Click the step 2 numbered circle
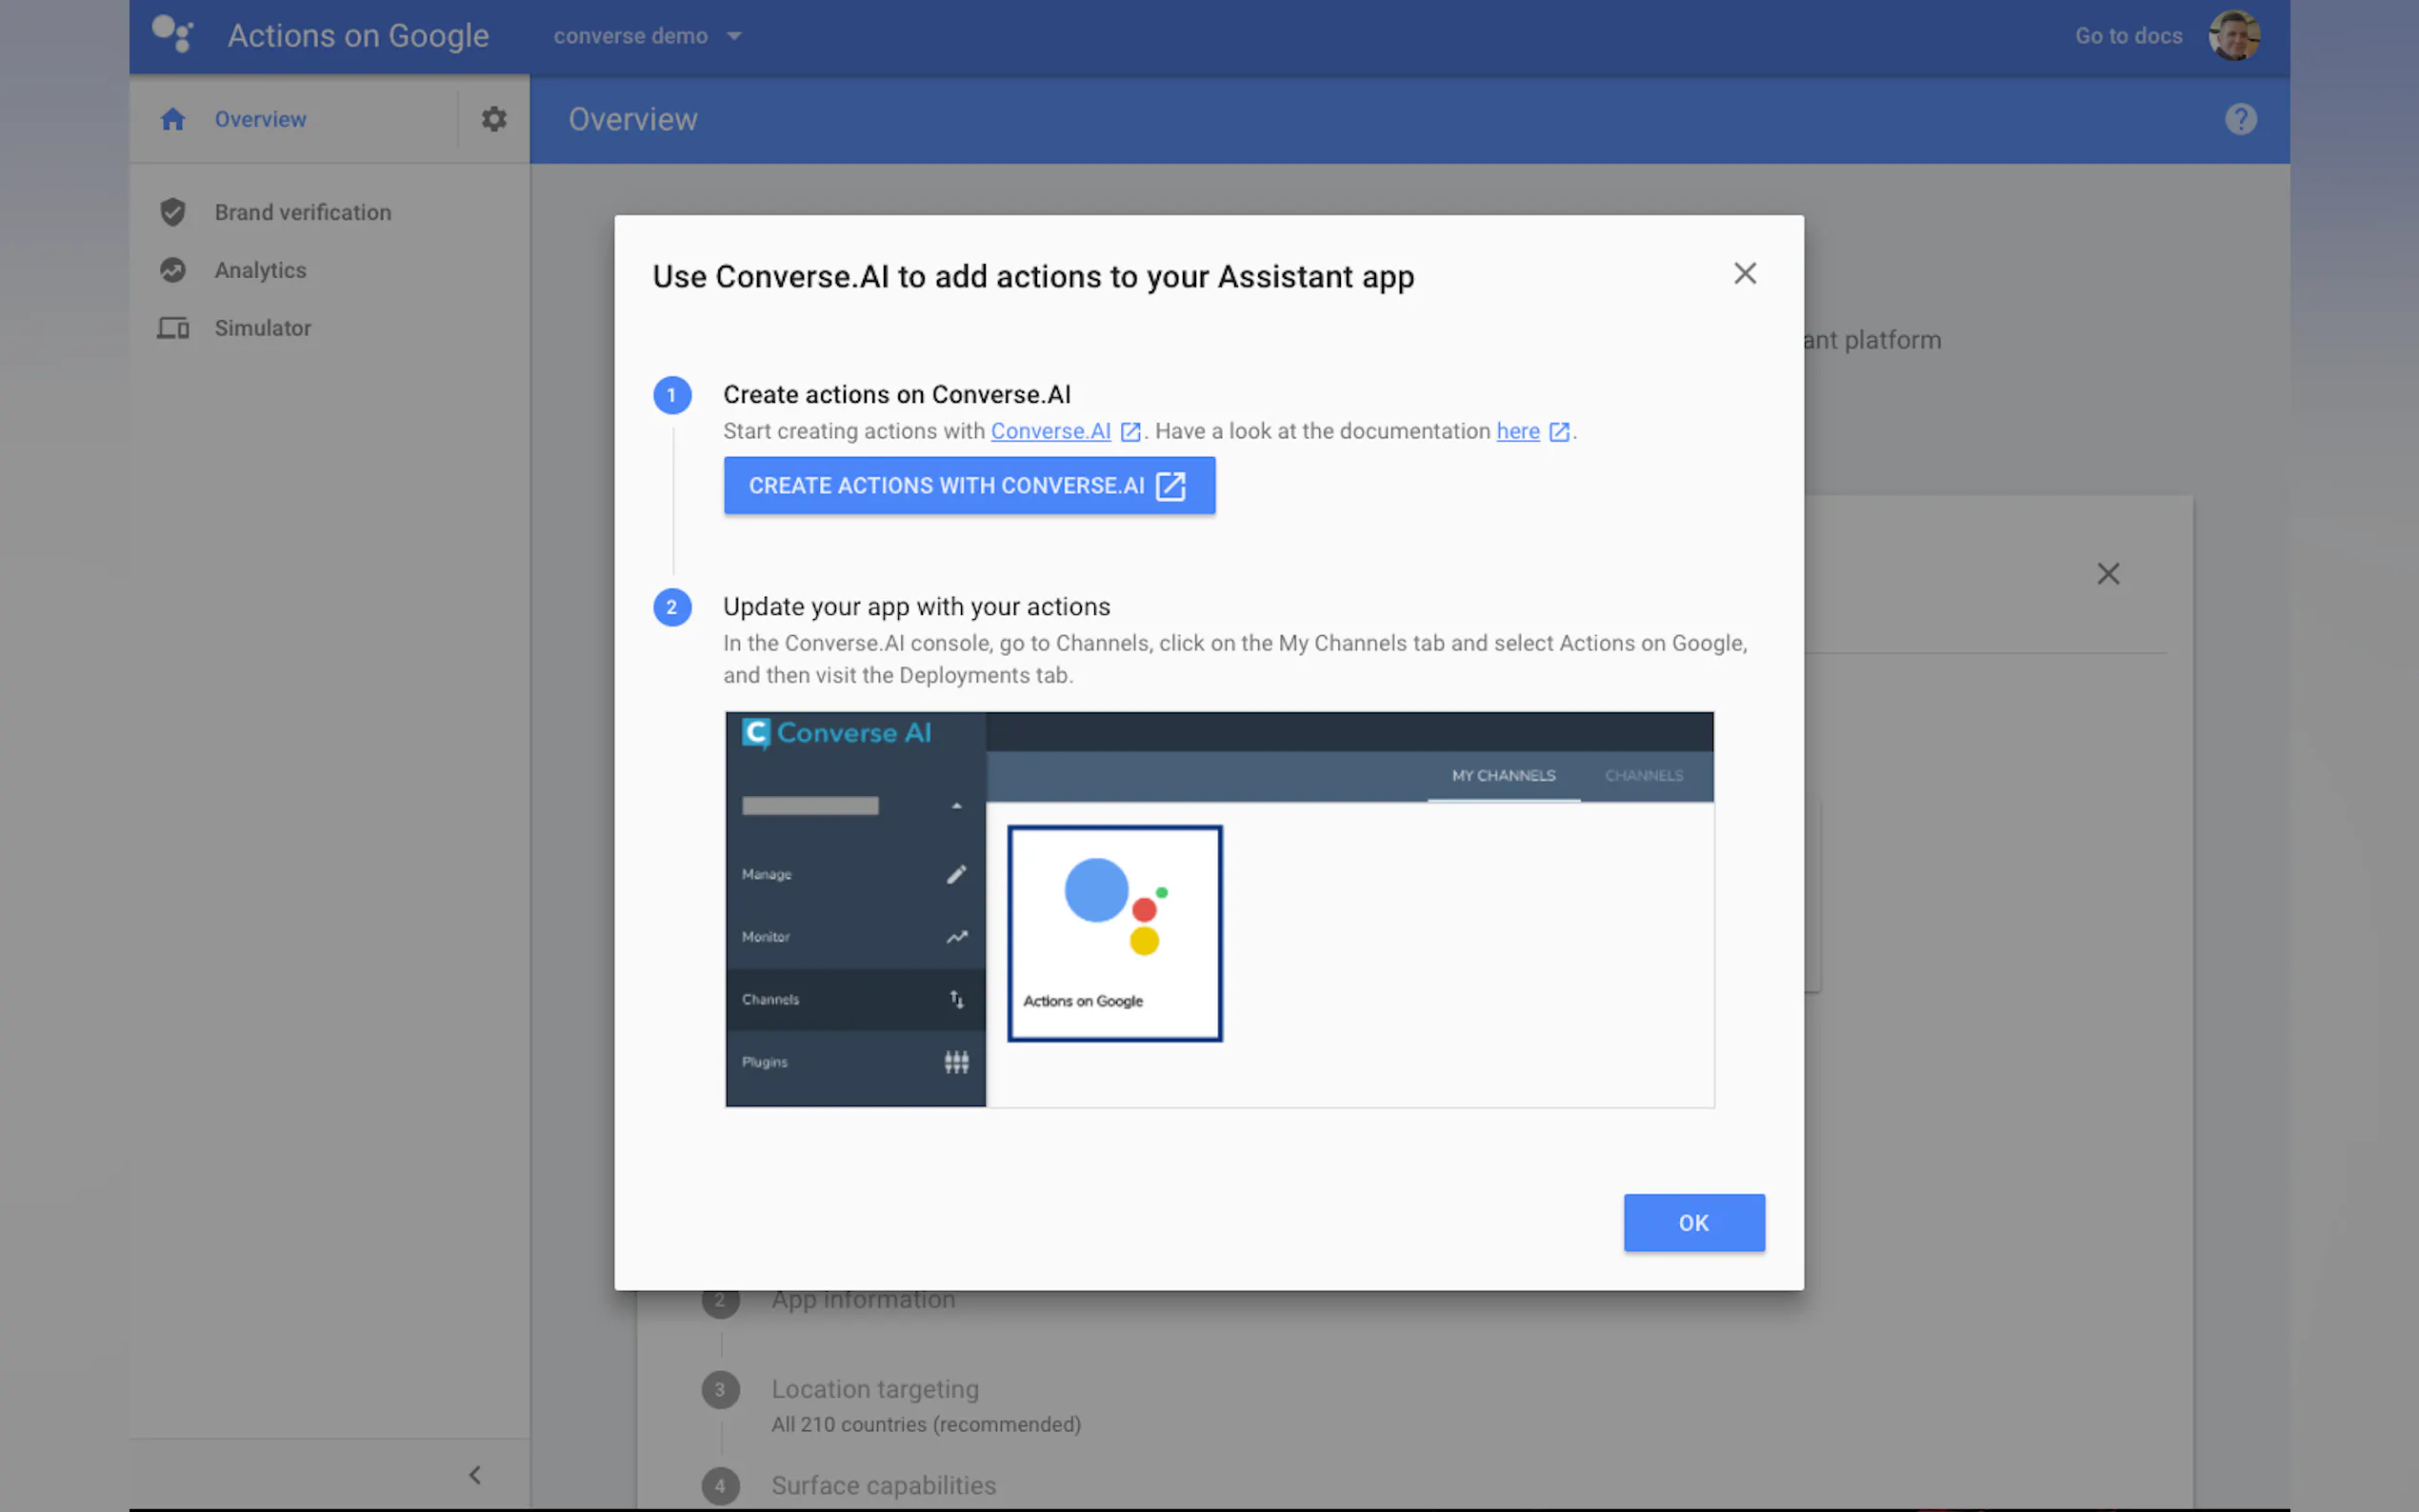The width and height of the screenshot is (2419, 1512). [x=672, y=607]
